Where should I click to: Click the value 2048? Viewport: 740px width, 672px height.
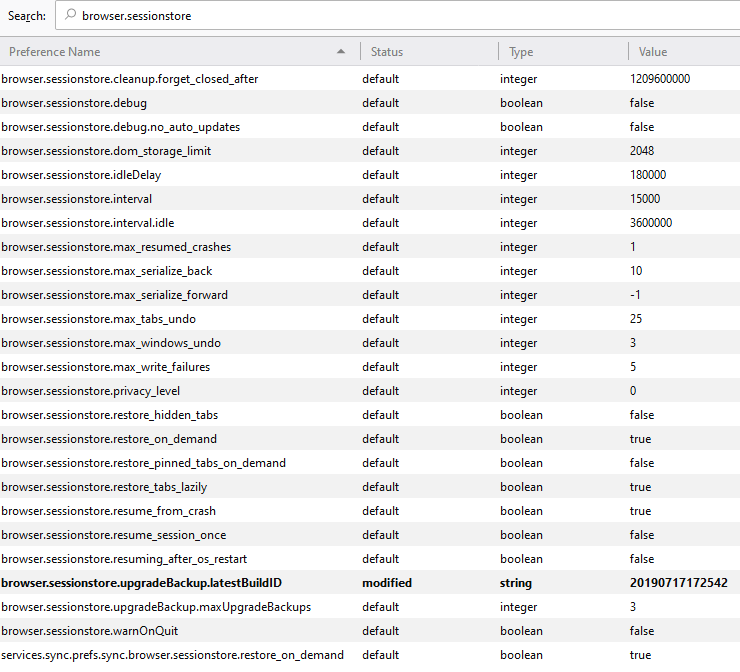642,151
